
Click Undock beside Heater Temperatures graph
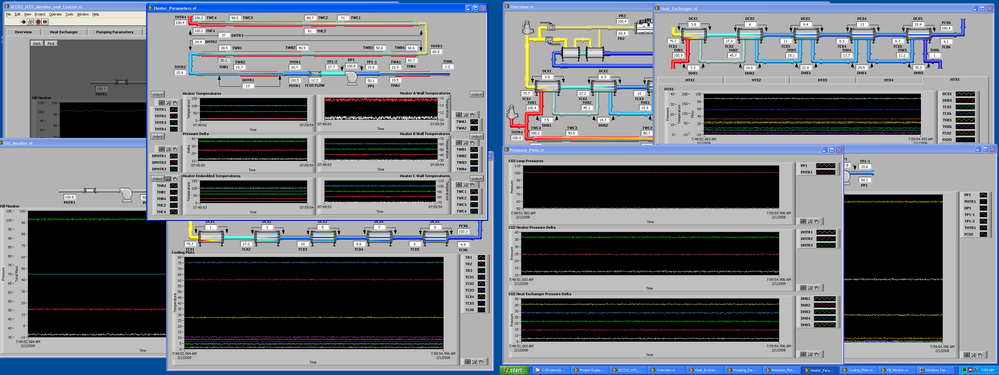pyautogui.click(x=157, y=94)
